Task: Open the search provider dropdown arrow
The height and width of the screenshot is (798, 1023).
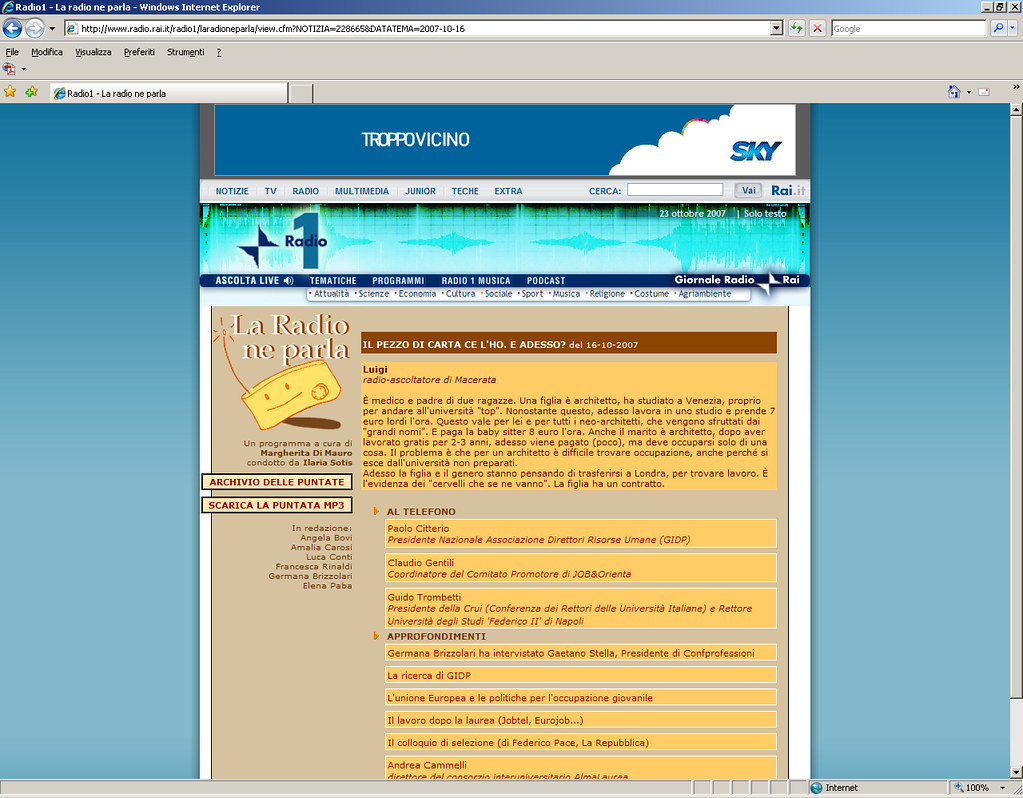Action: point(1012,28)
